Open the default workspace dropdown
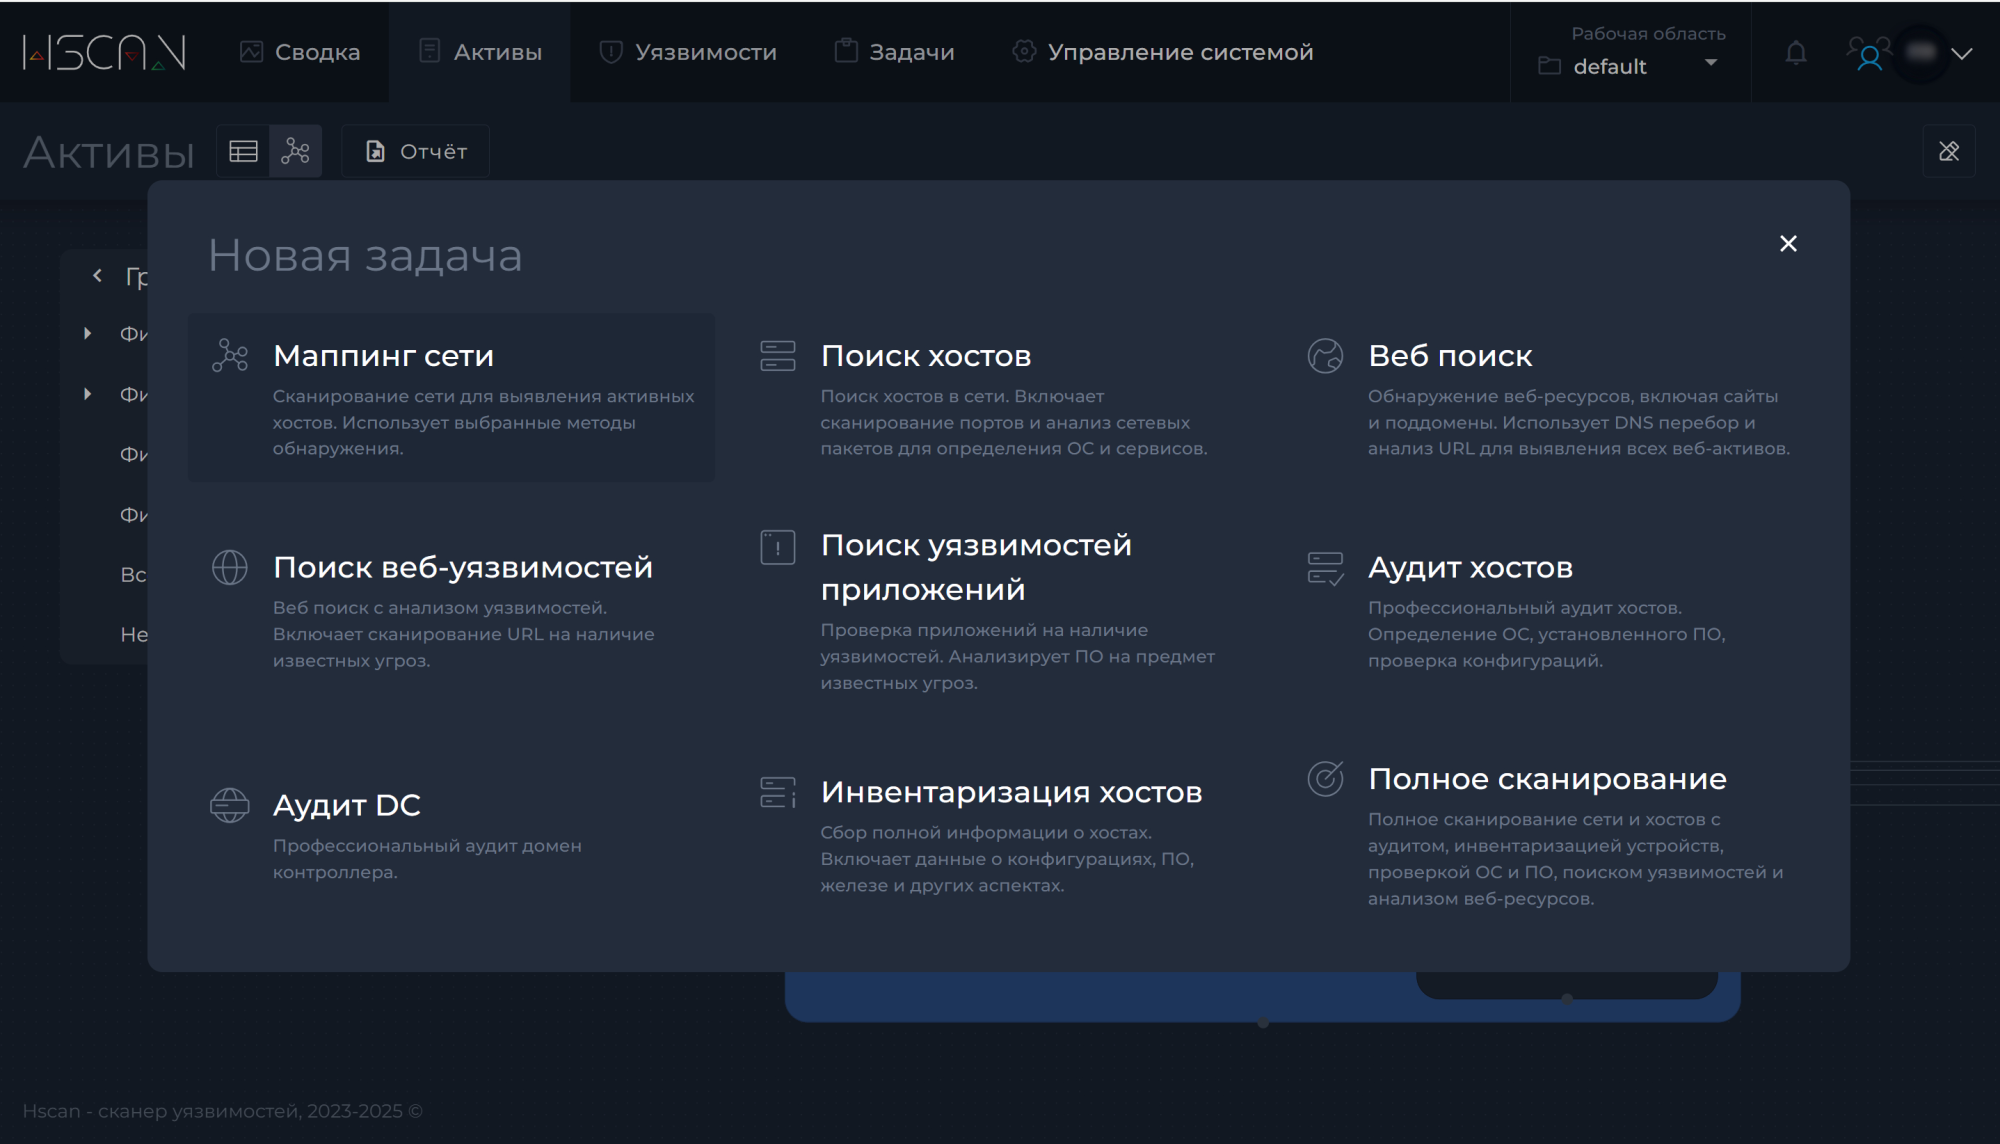 [1630, 66]
